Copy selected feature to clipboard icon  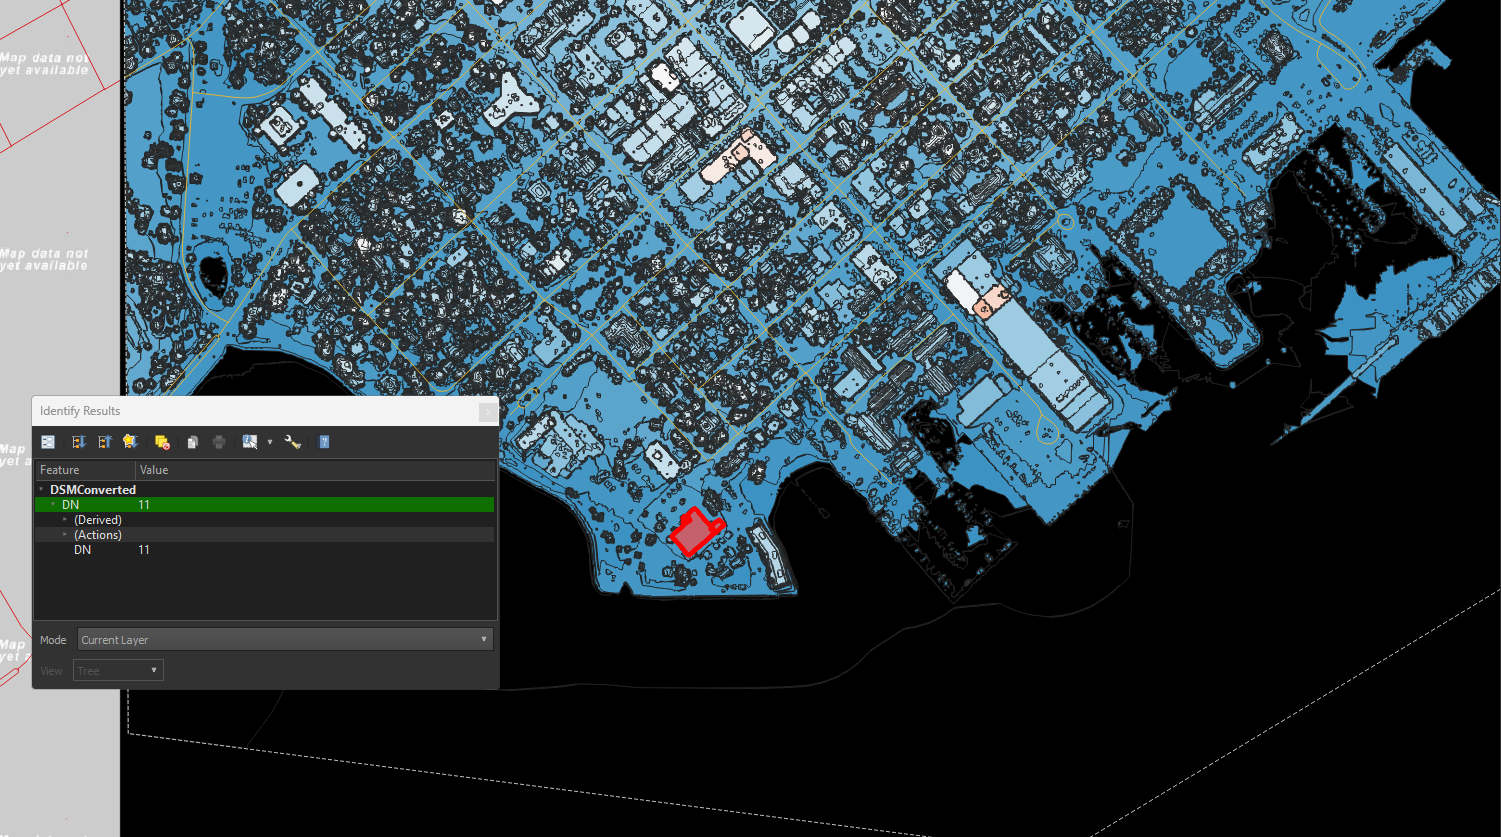[193, 442]
